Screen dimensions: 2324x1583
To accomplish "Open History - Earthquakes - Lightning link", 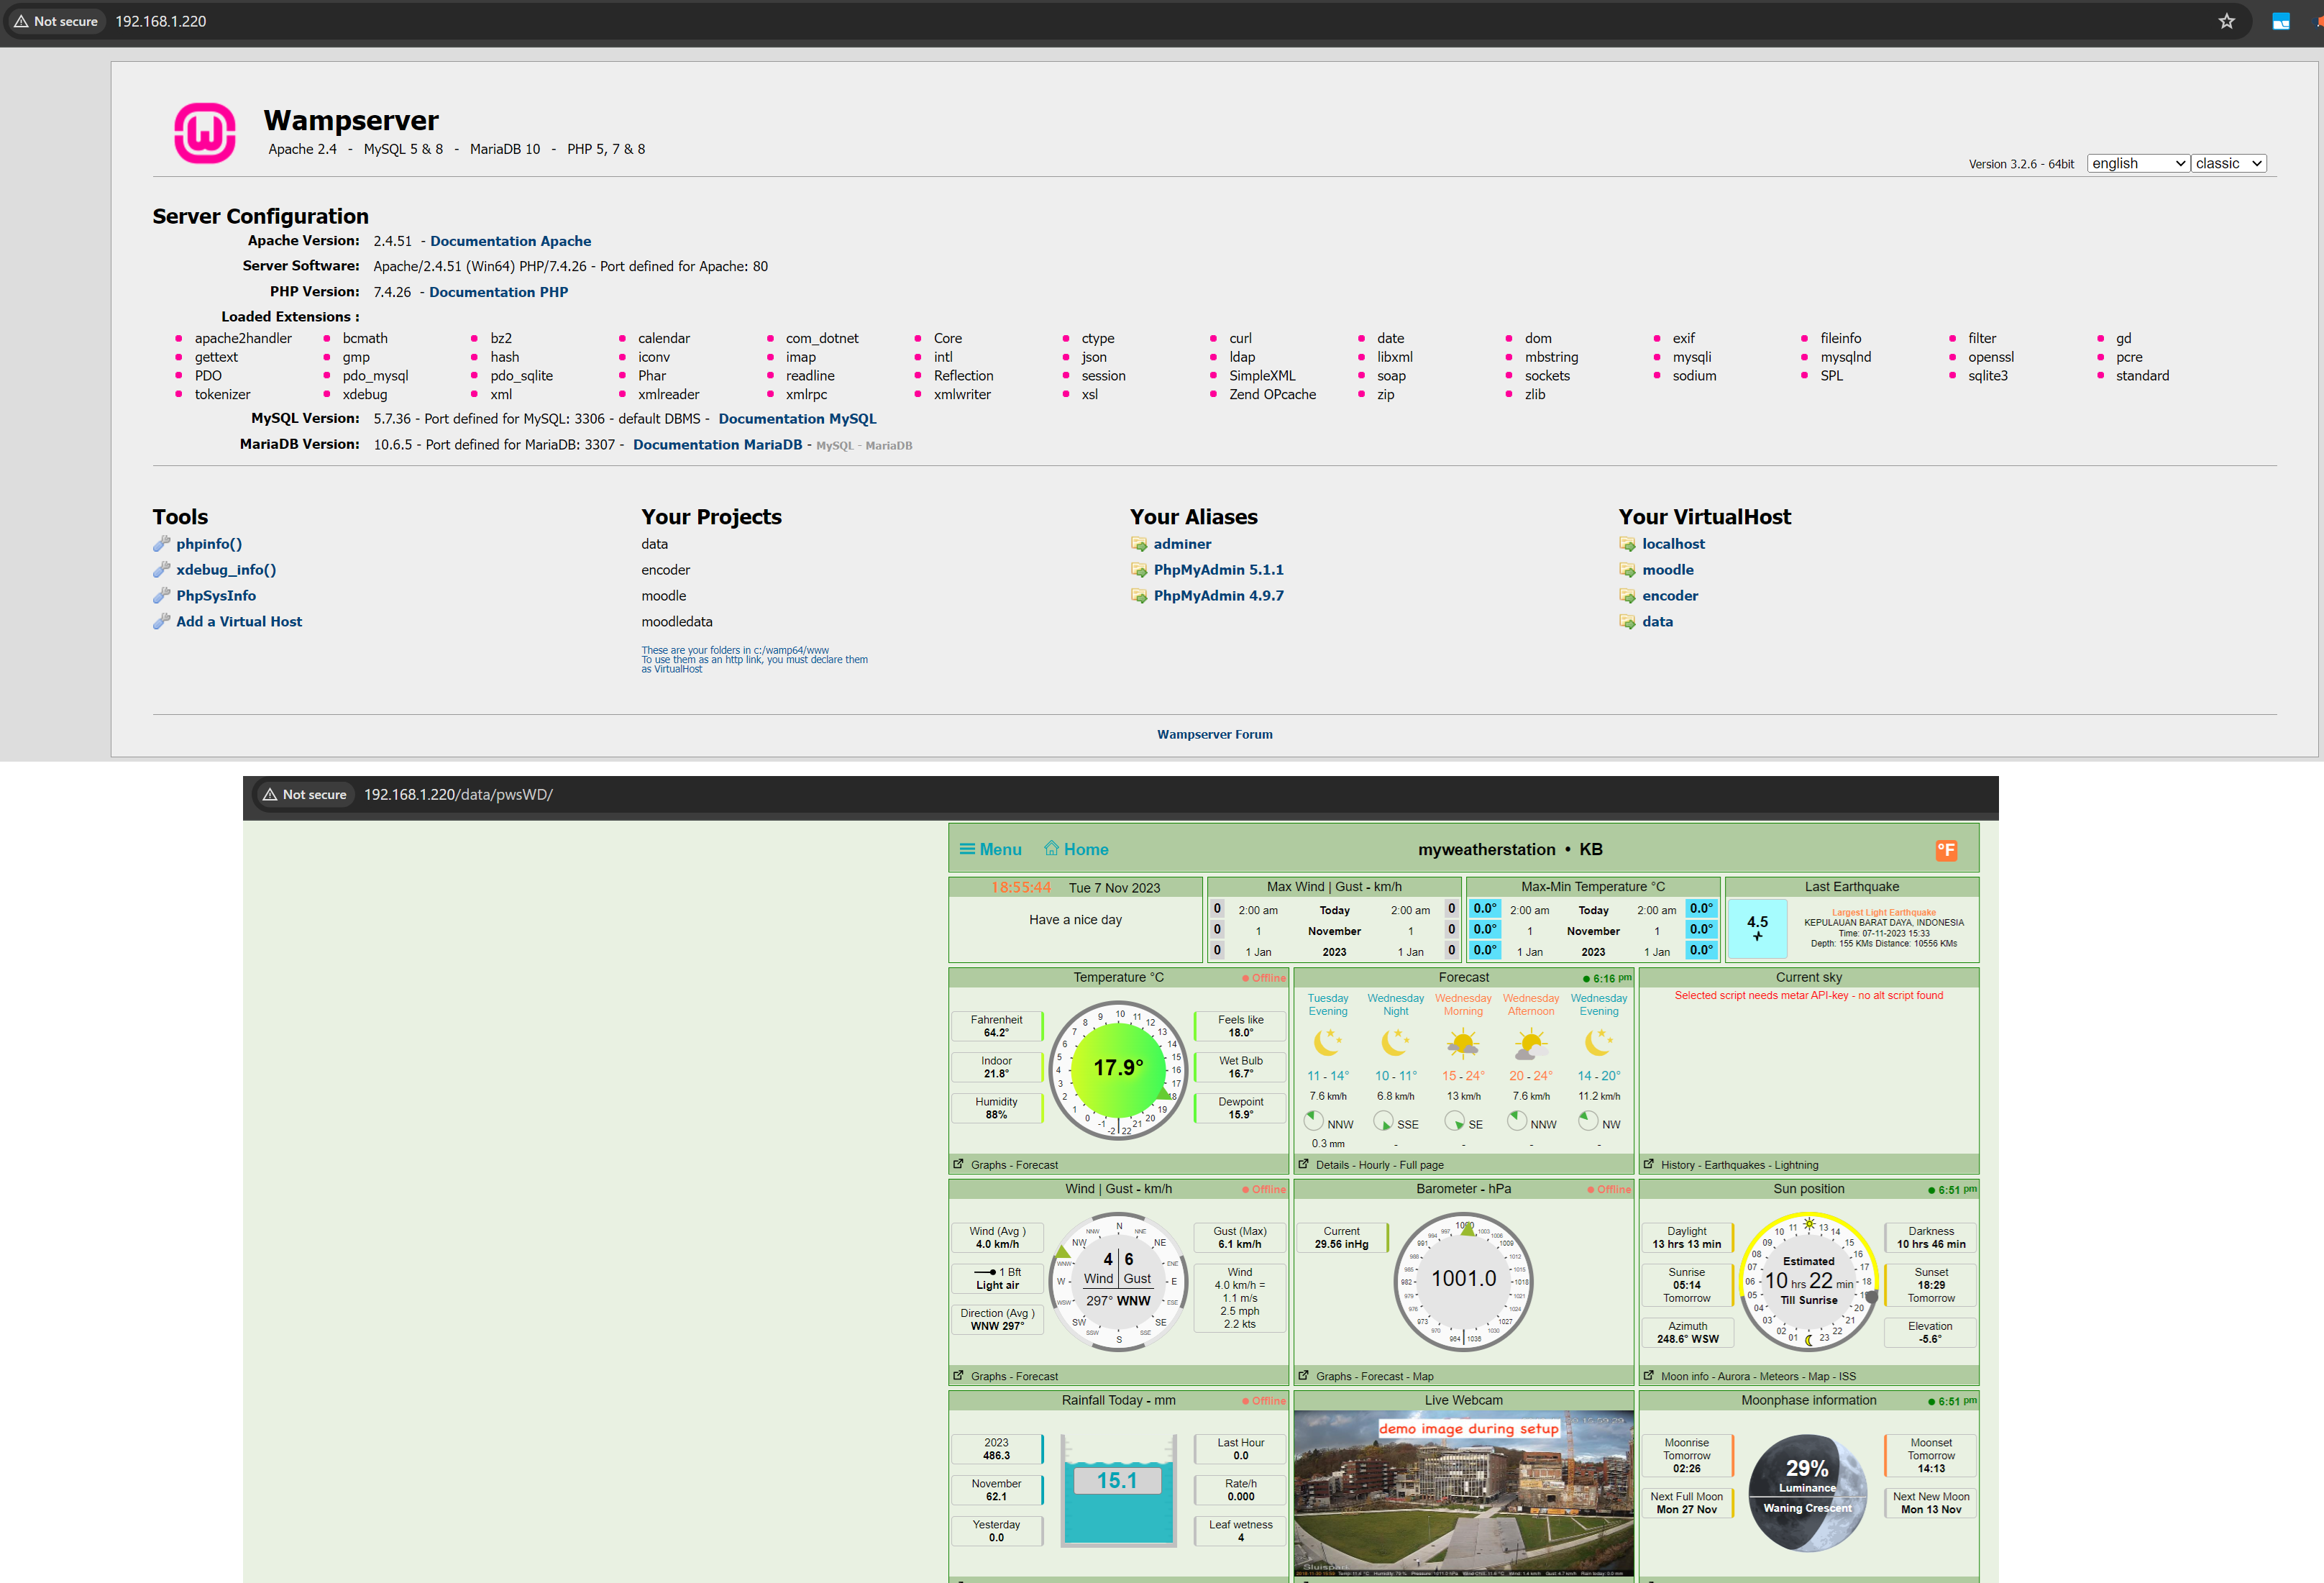I will 1739,1165.
